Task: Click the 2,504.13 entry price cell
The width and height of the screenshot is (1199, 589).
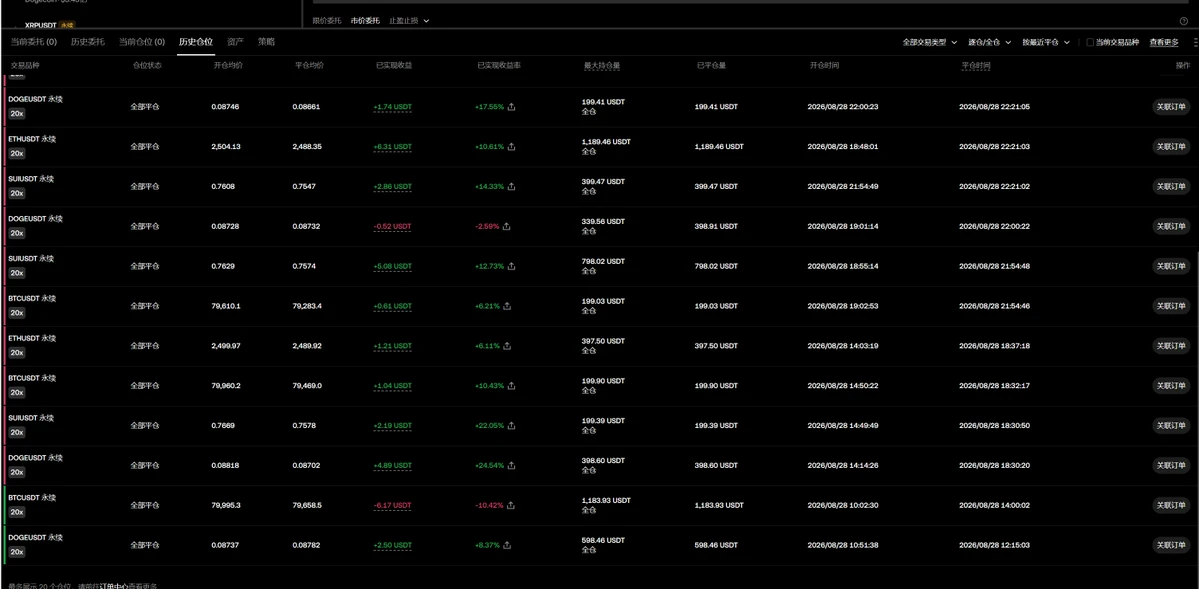Action: pyautogui.click(x=226, y=147)
